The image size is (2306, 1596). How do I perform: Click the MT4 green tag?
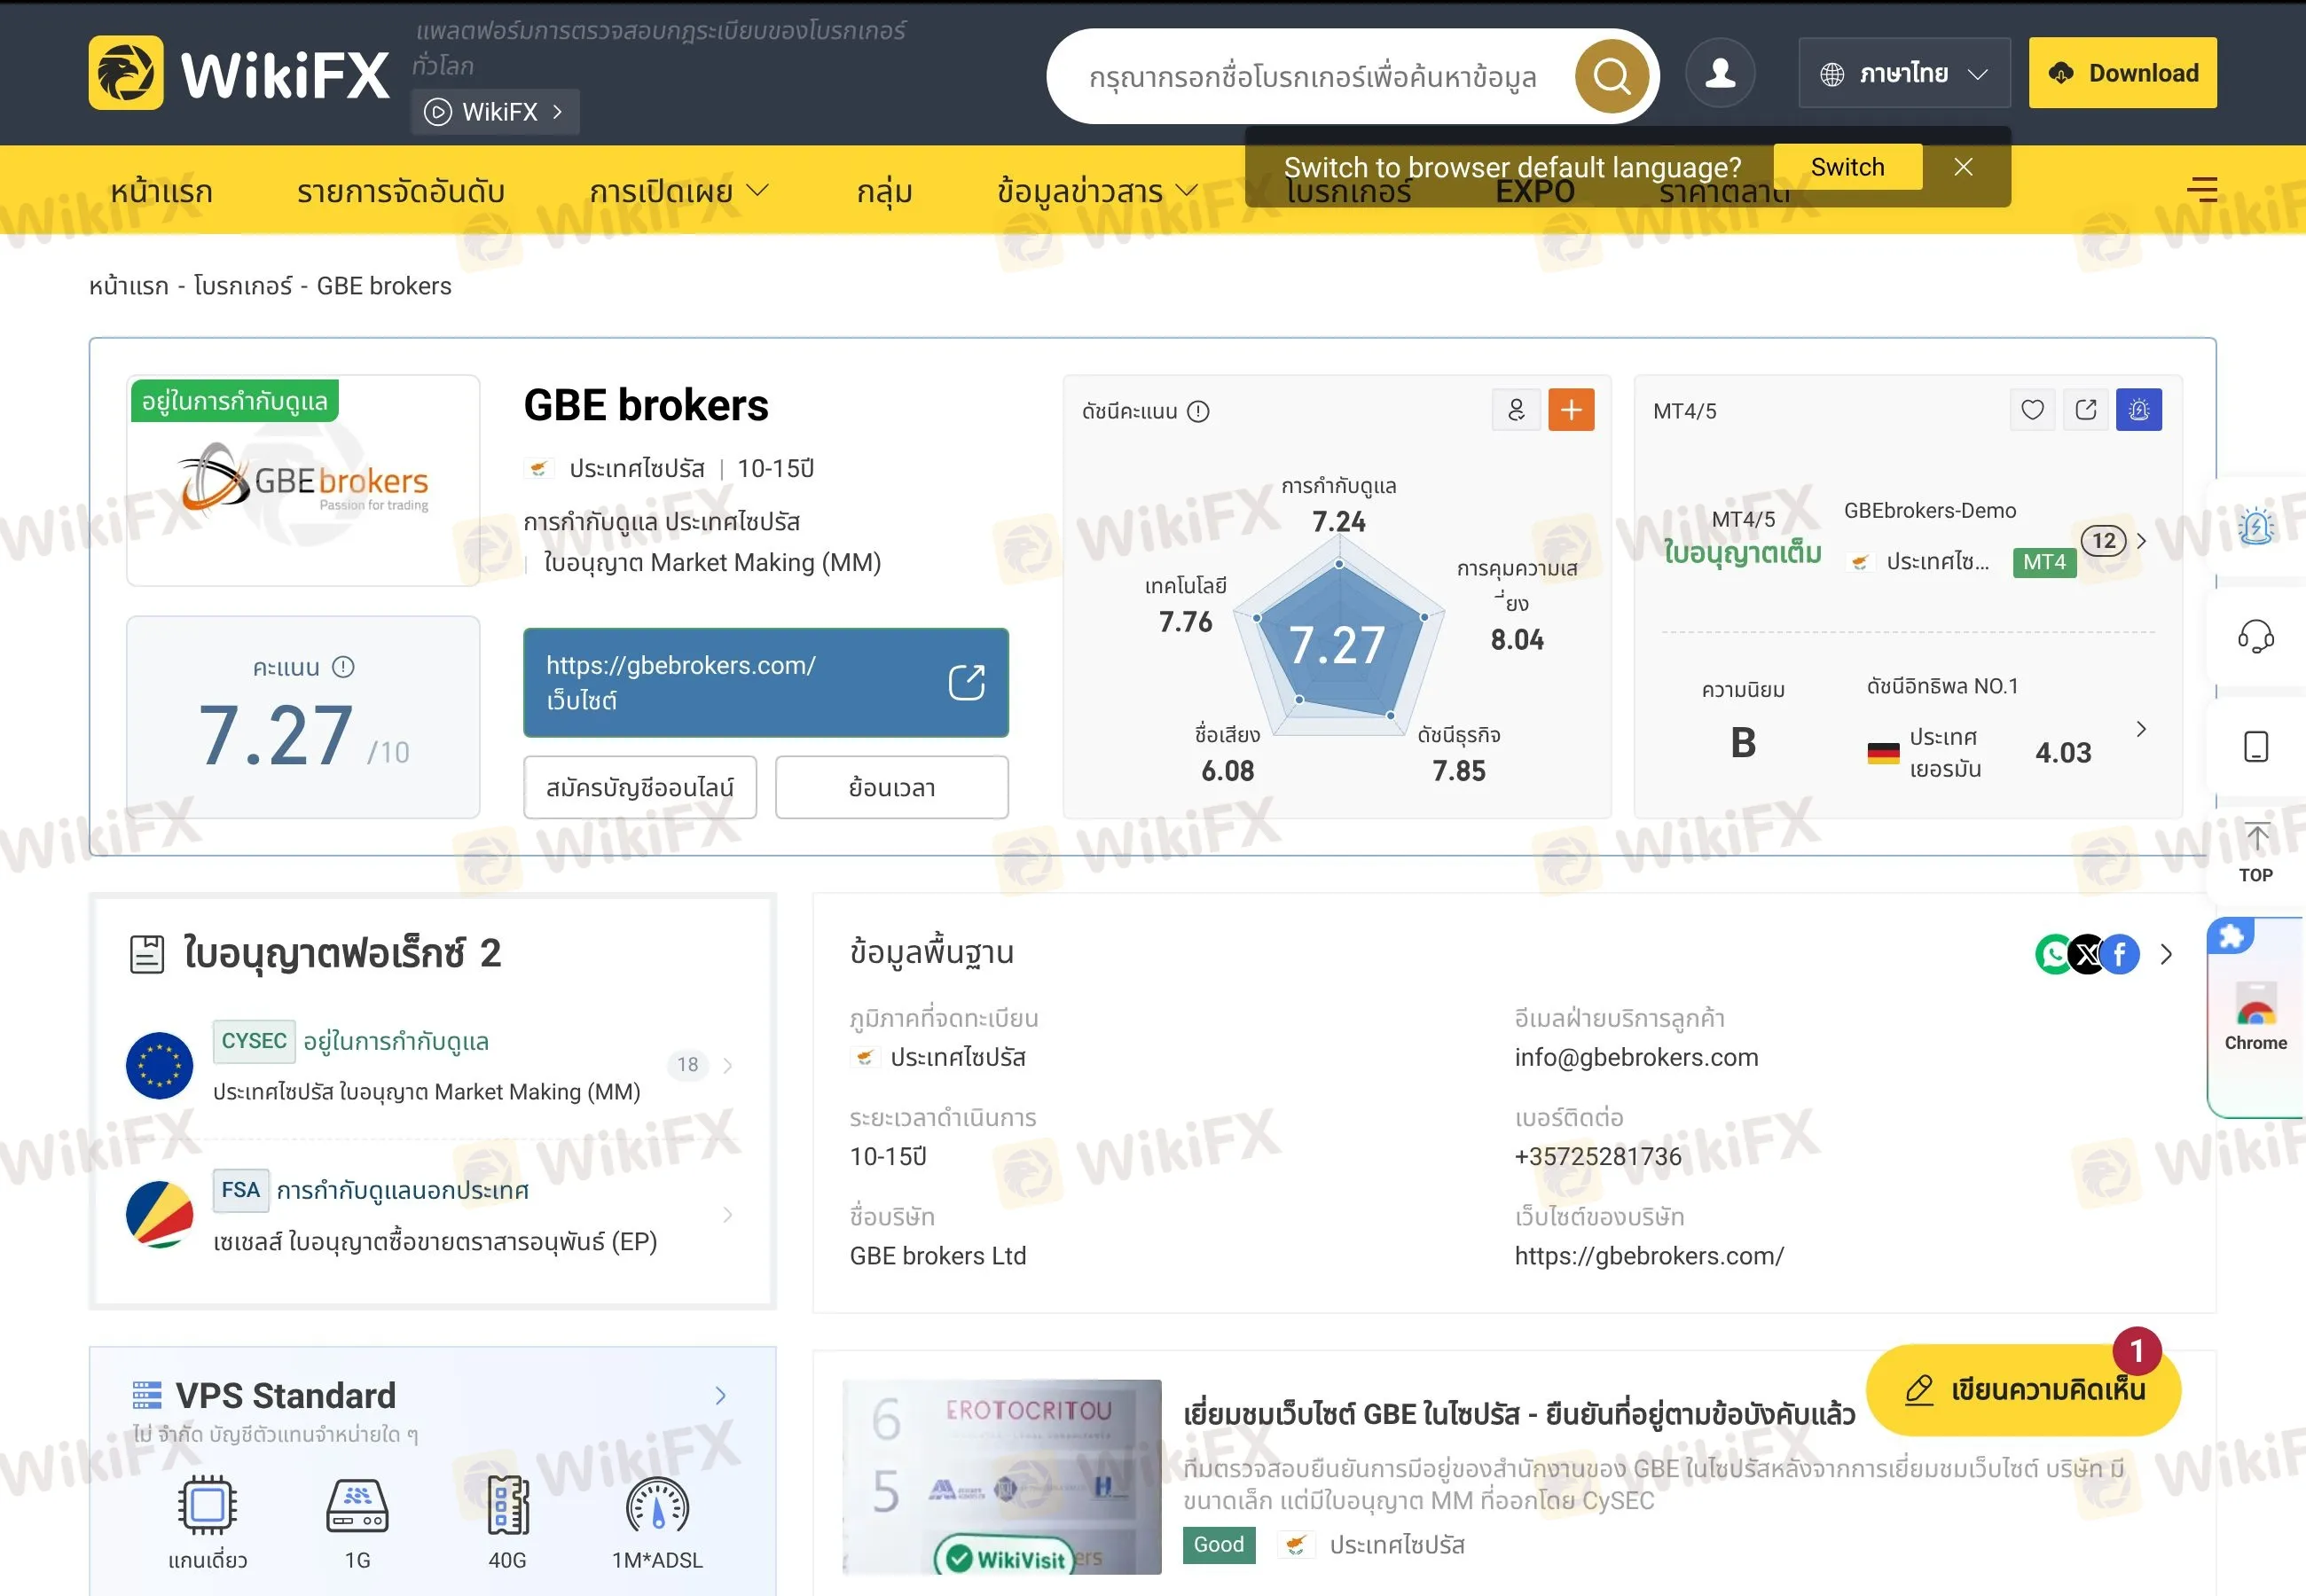(x=2044, y=562)
